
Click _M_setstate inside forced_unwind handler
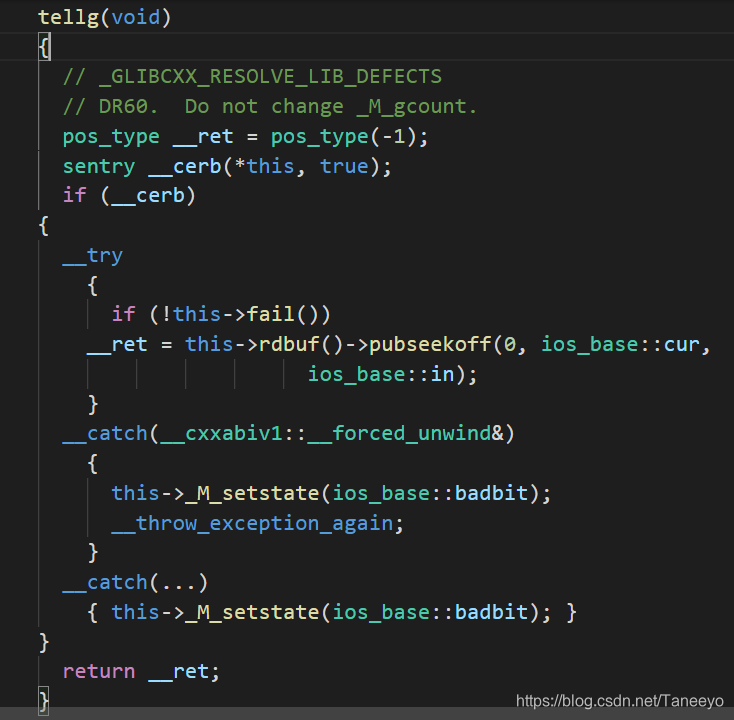point(252,493)
